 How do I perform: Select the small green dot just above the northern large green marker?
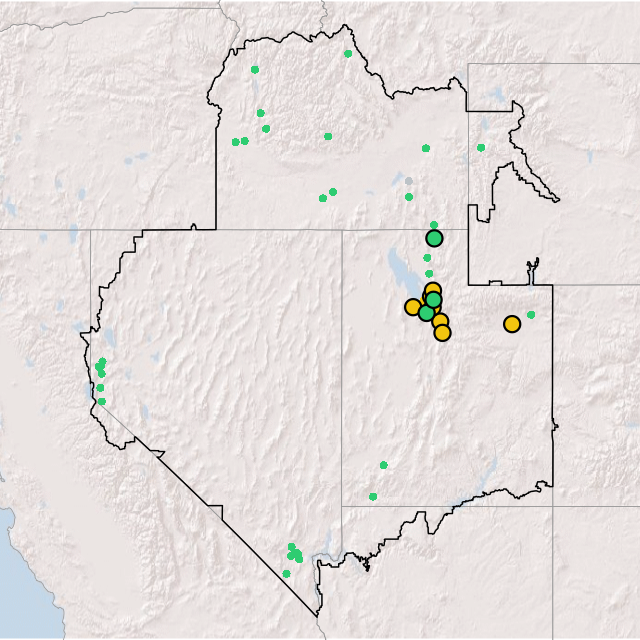click(x=433, y=225)
